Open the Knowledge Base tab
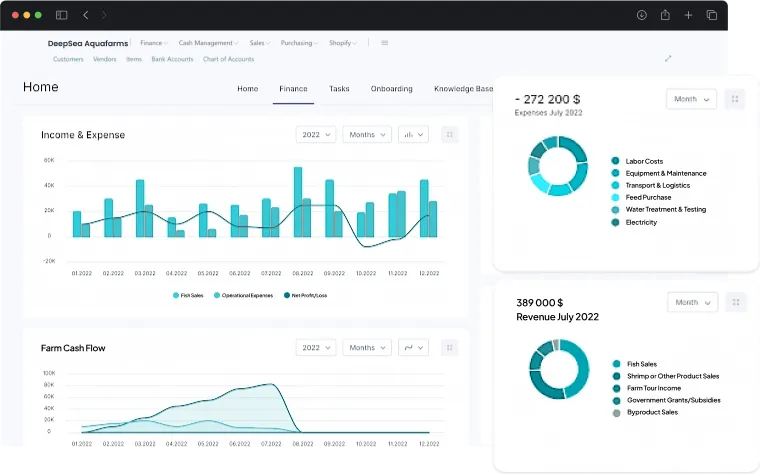 pos(463,89)
